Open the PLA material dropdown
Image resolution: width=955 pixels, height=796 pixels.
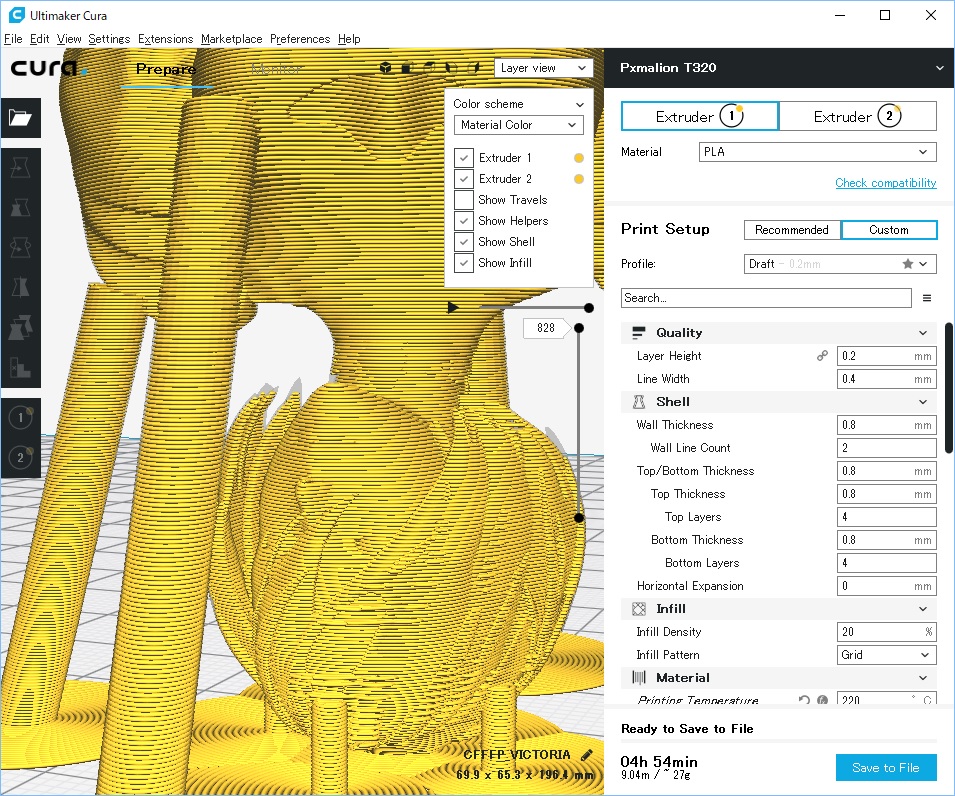click(x=817, y=152)
